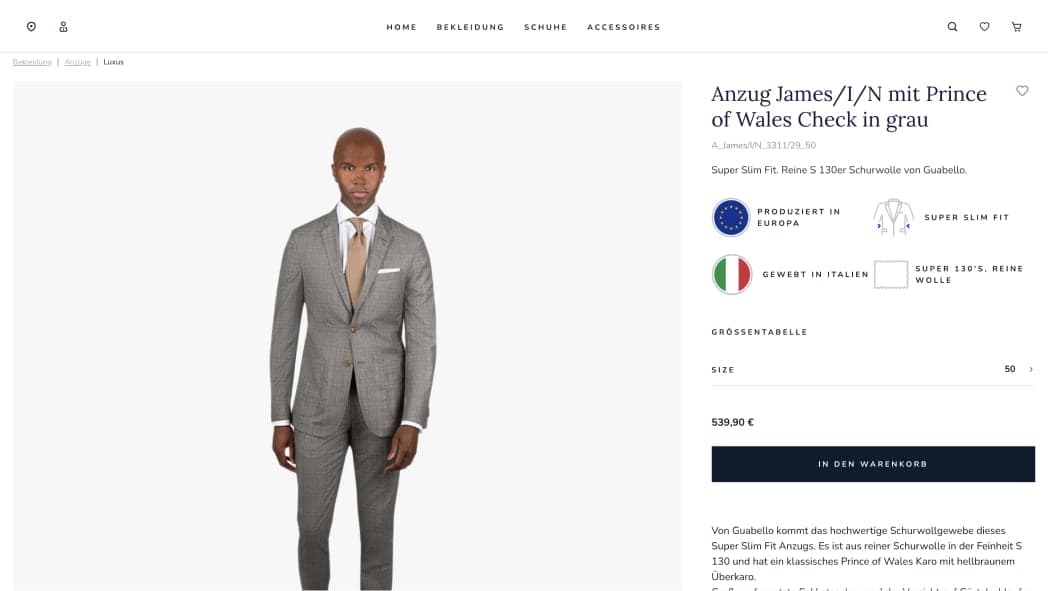Click the Super Slim Fit jacket icon
The width and height of the screenshot is (1048, 591).
tap(893, 217)
